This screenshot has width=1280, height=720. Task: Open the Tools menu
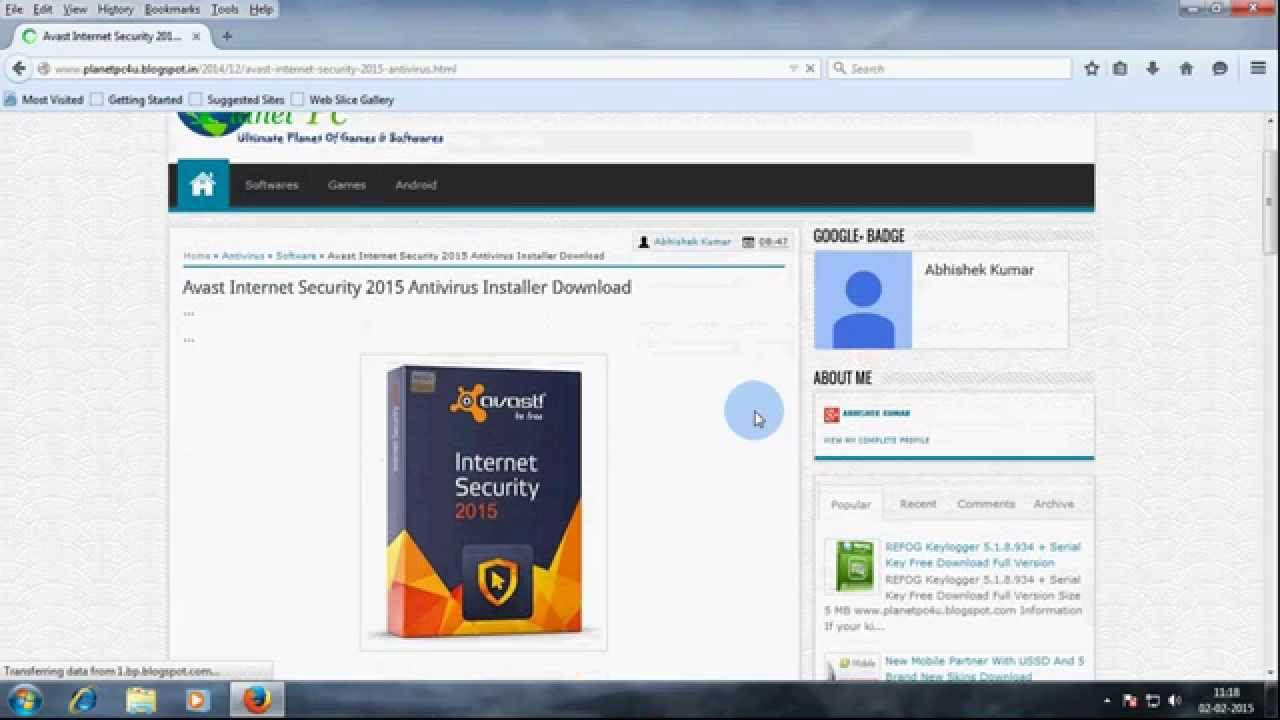pos(224,9)
